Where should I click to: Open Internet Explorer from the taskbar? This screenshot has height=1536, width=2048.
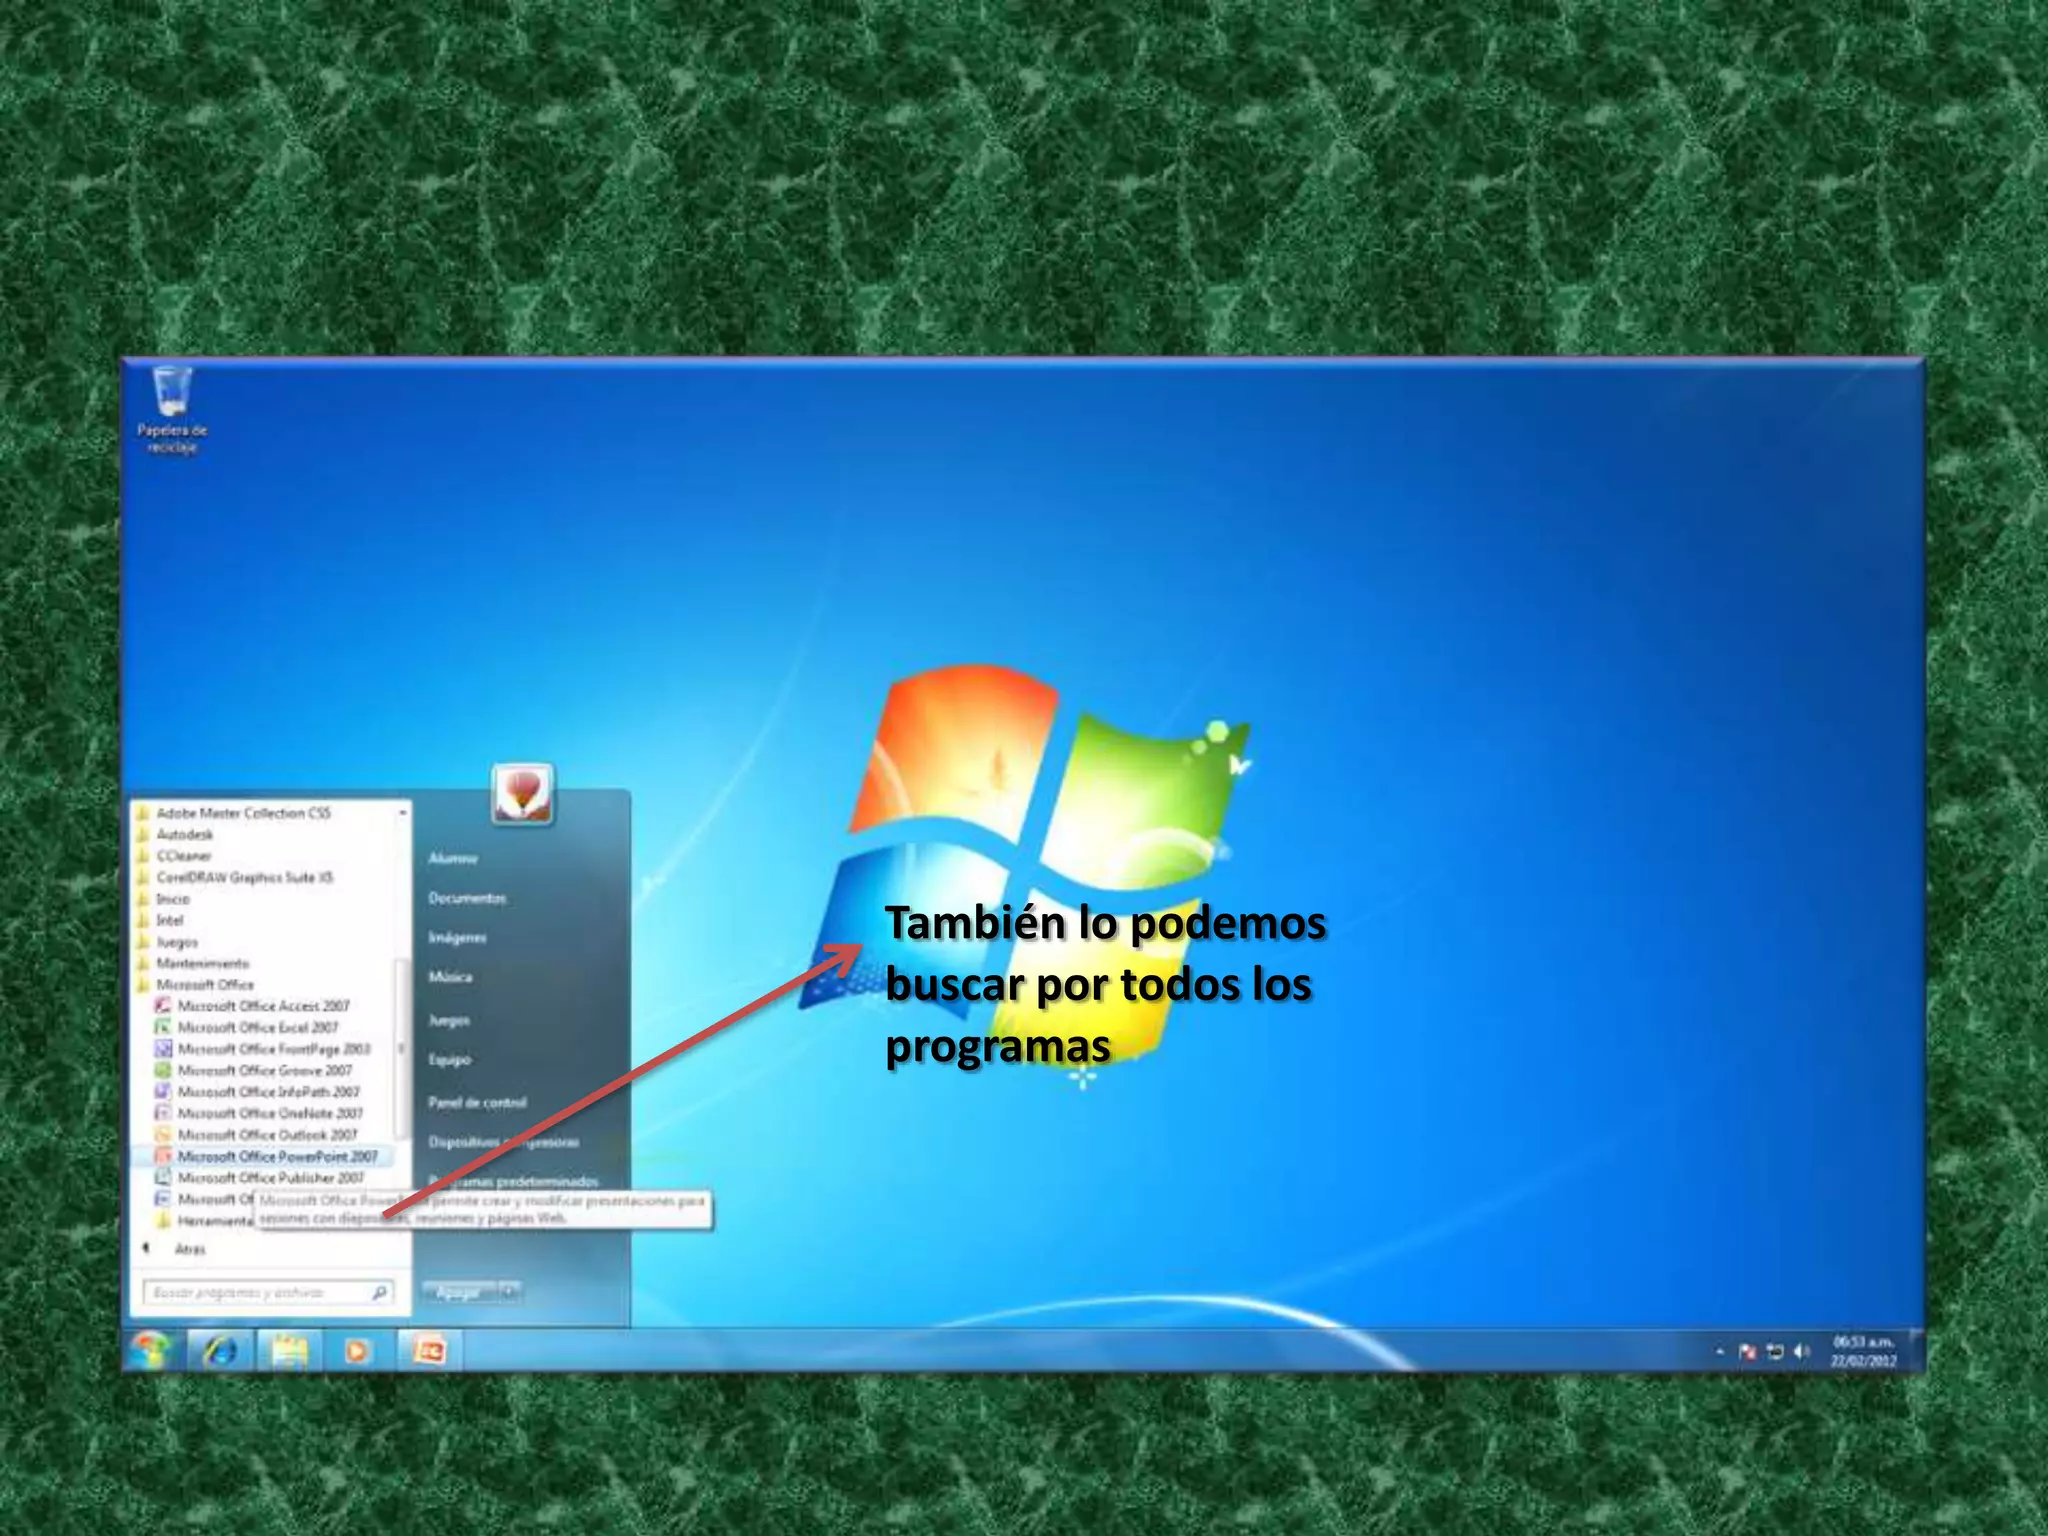221,1351
